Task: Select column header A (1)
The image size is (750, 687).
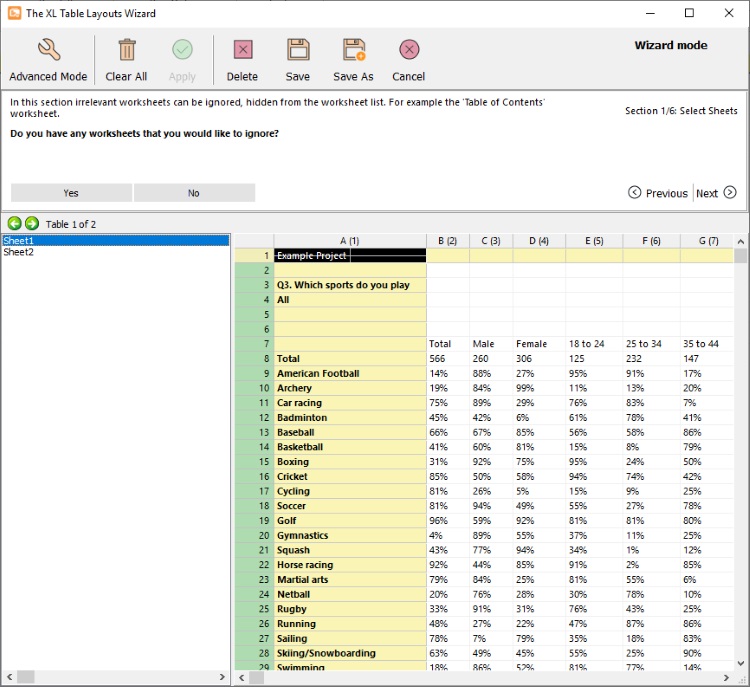Action: click(350, 241)
